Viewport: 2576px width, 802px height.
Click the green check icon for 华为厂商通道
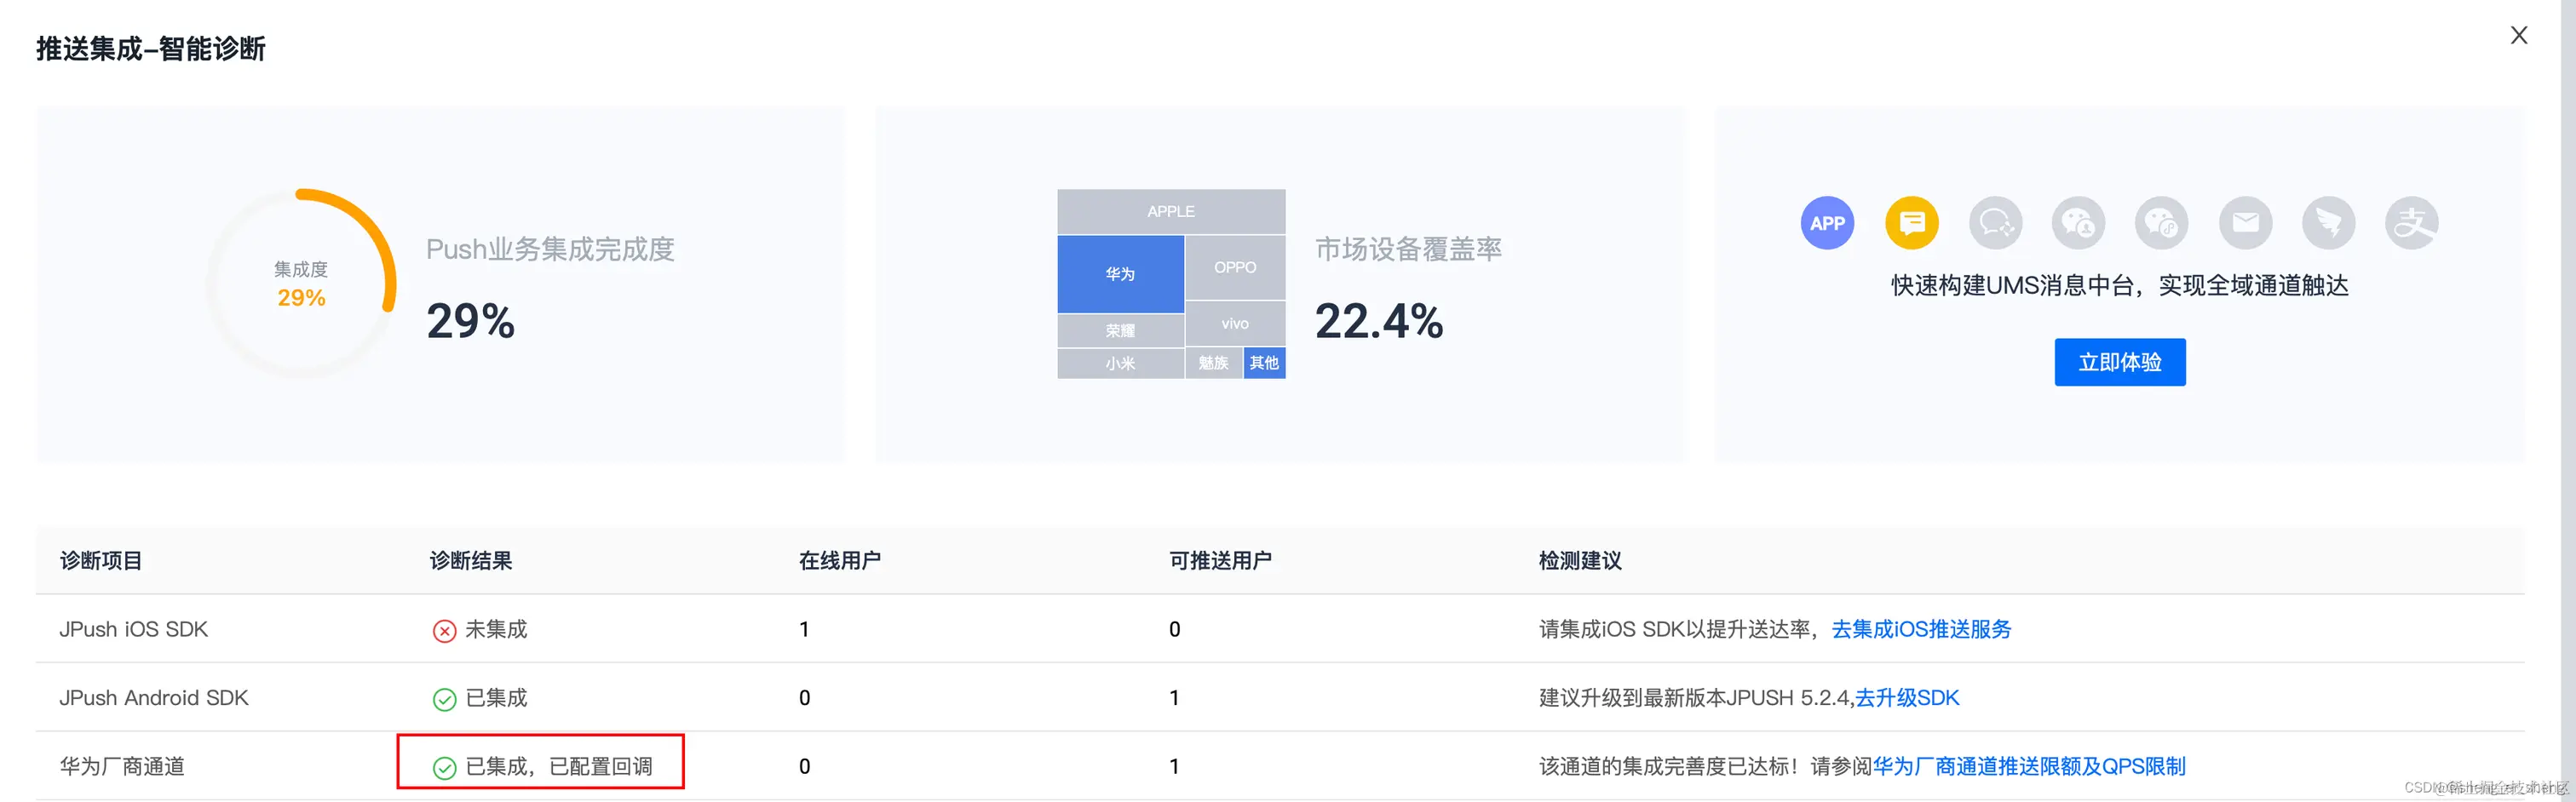(444, 766)
